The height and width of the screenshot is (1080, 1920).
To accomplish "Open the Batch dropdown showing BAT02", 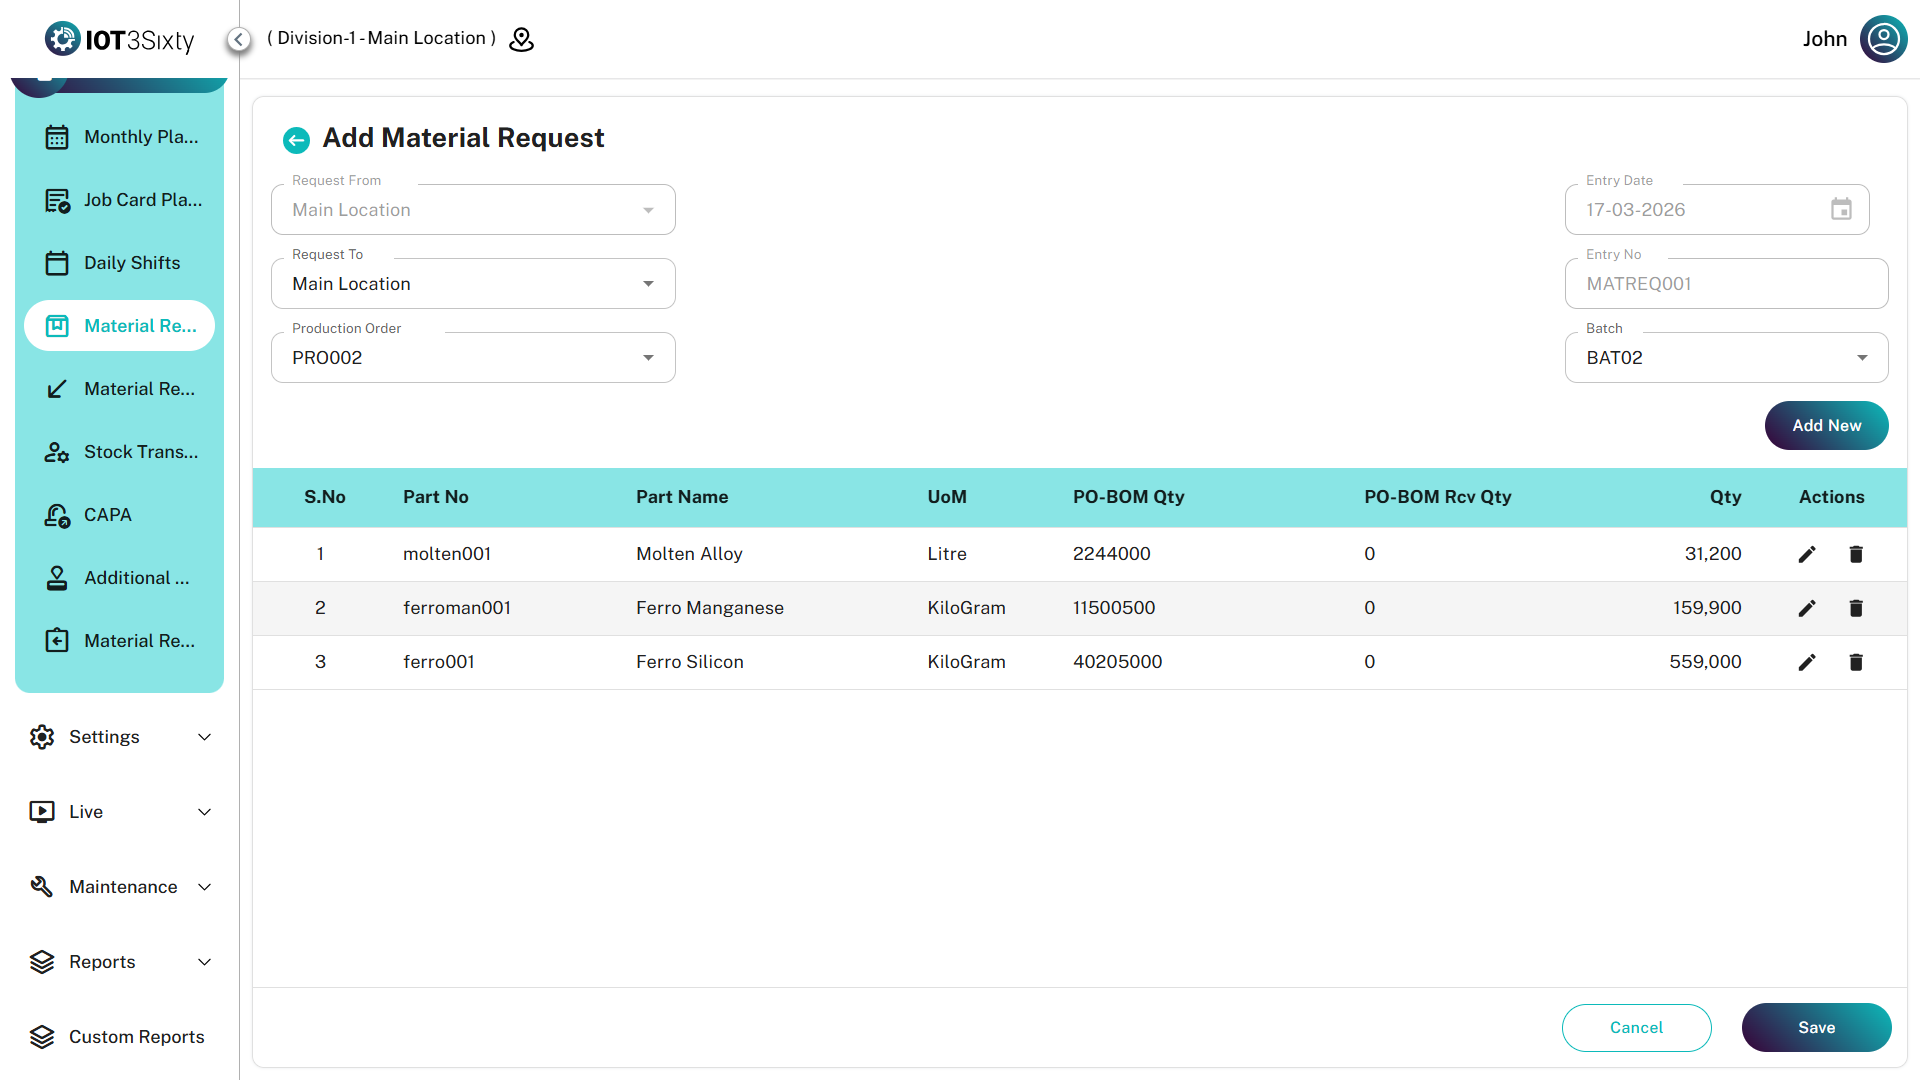I will tap(1726, 358).
